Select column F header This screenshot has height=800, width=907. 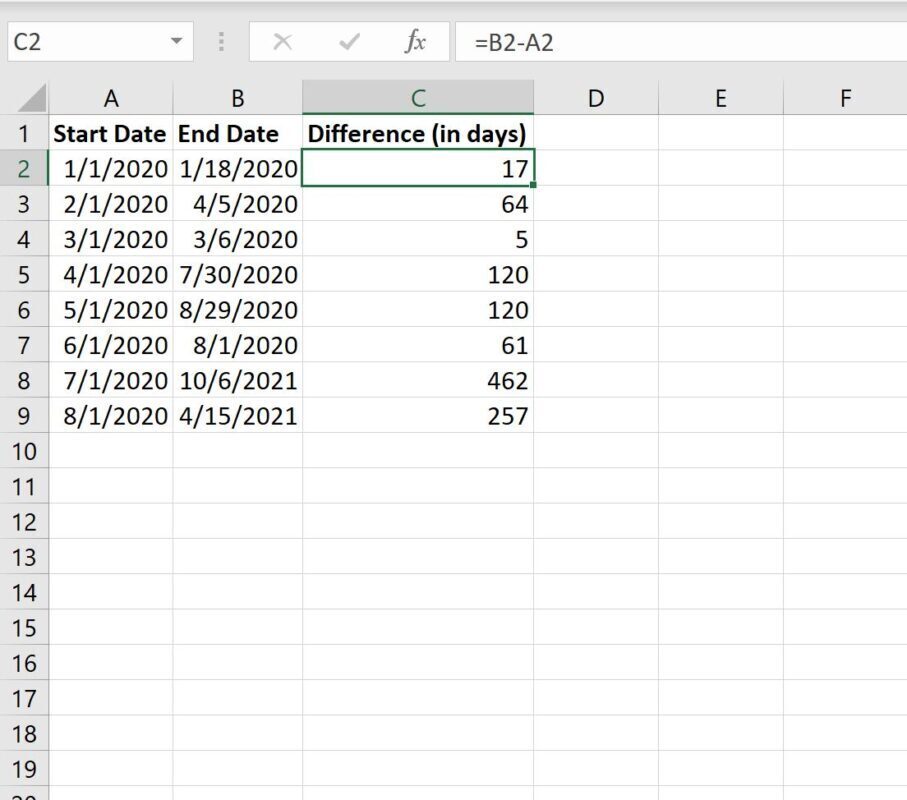845,98
